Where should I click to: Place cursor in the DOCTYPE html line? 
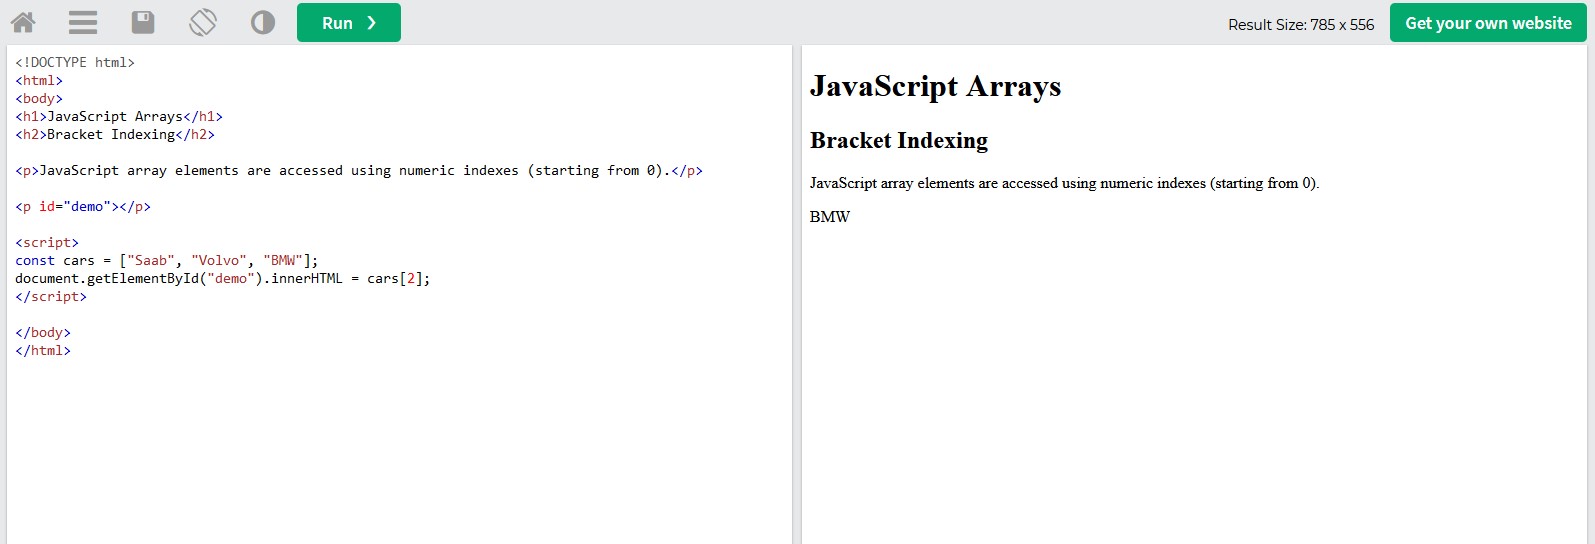(75, 62)
